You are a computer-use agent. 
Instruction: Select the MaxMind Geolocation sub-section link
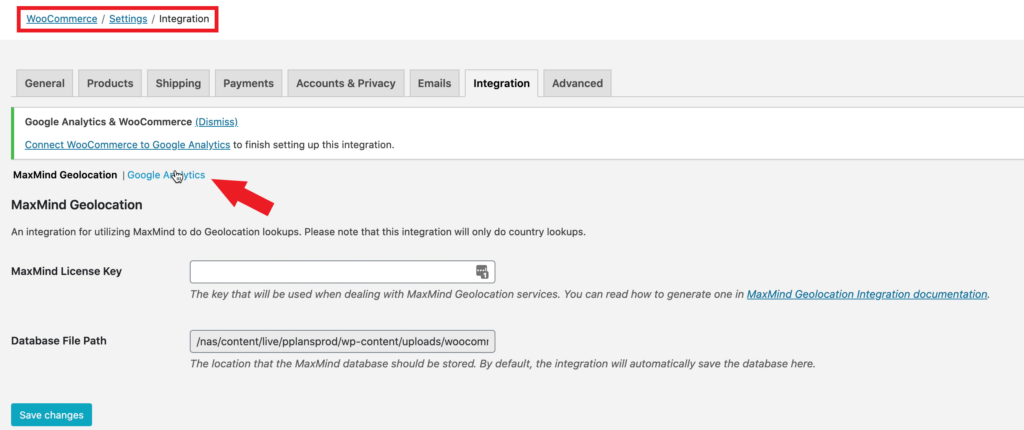(65, 175)
